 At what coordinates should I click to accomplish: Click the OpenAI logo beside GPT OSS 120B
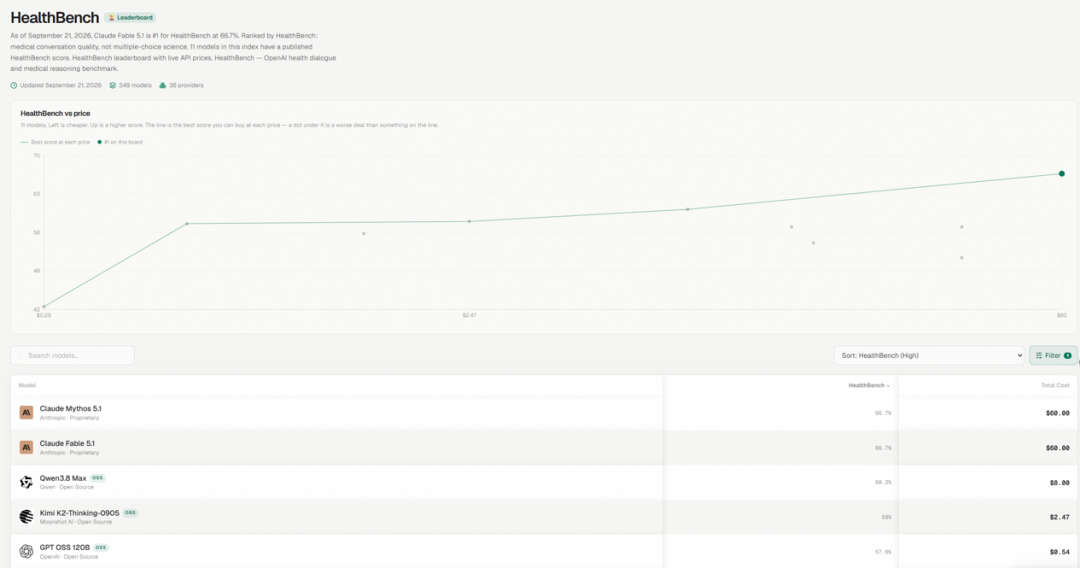pos(26,551)
